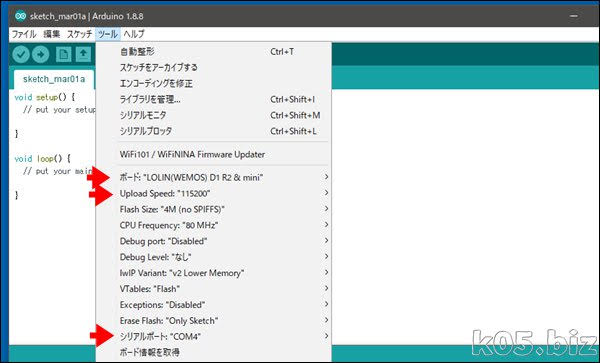Click the void loop() code line
The height and width of the screenshot is (363, 600).
click(x=42, y=158)
